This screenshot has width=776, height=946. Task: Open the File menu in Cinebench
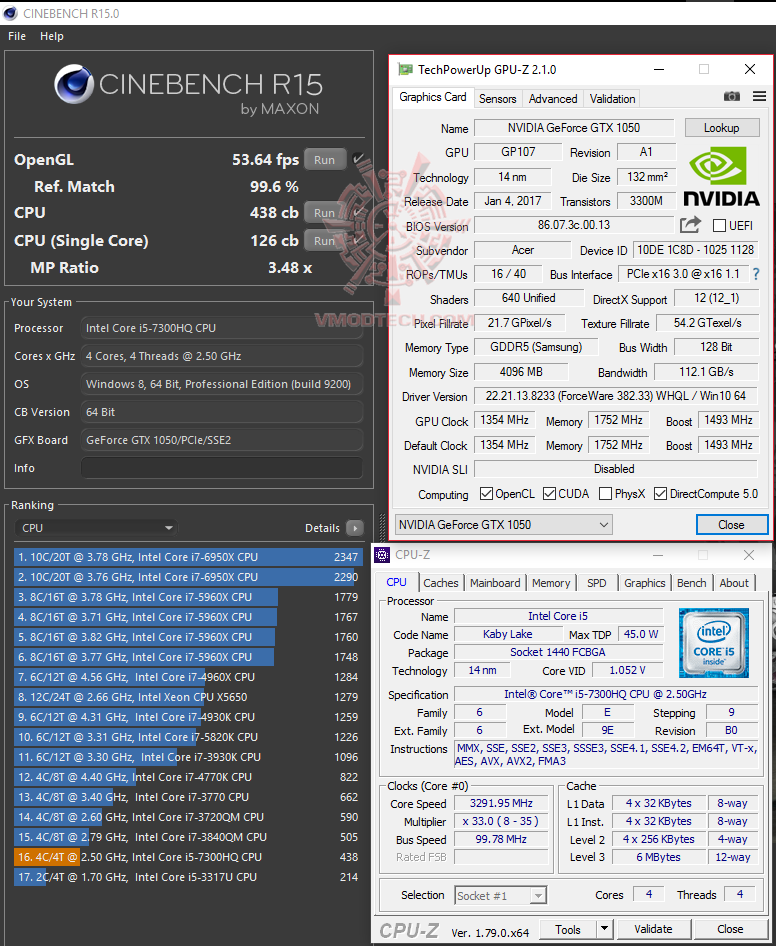[17, 36]
